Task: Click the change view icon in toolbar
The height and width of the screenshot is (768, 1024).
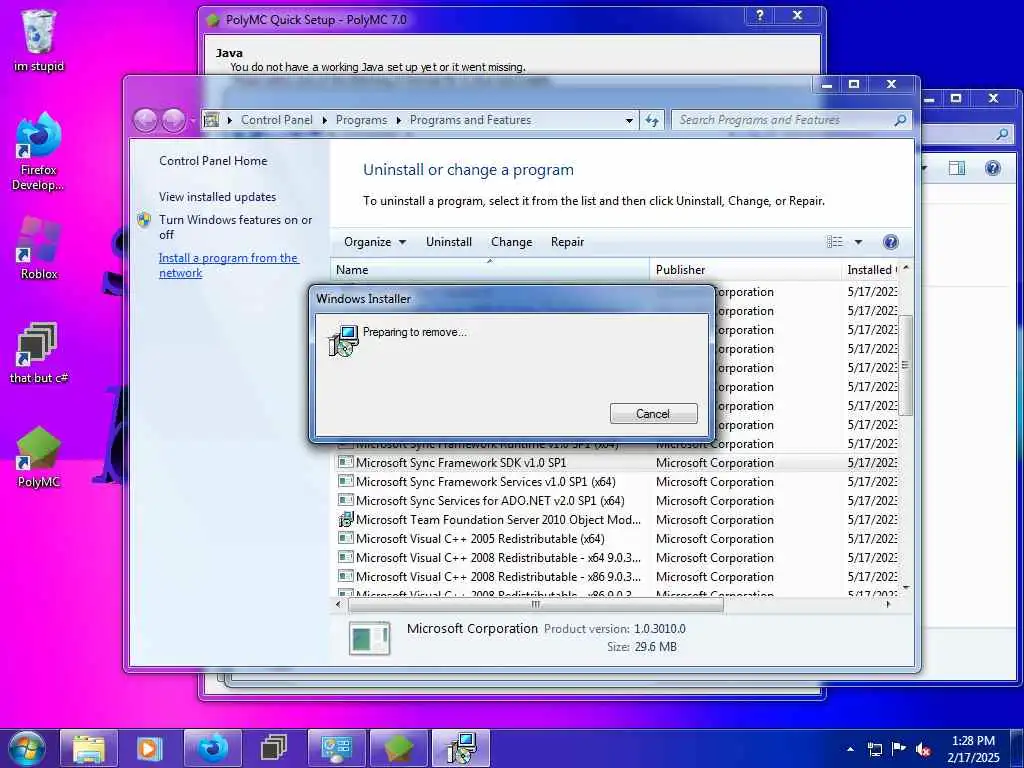Action: point(835,242)
